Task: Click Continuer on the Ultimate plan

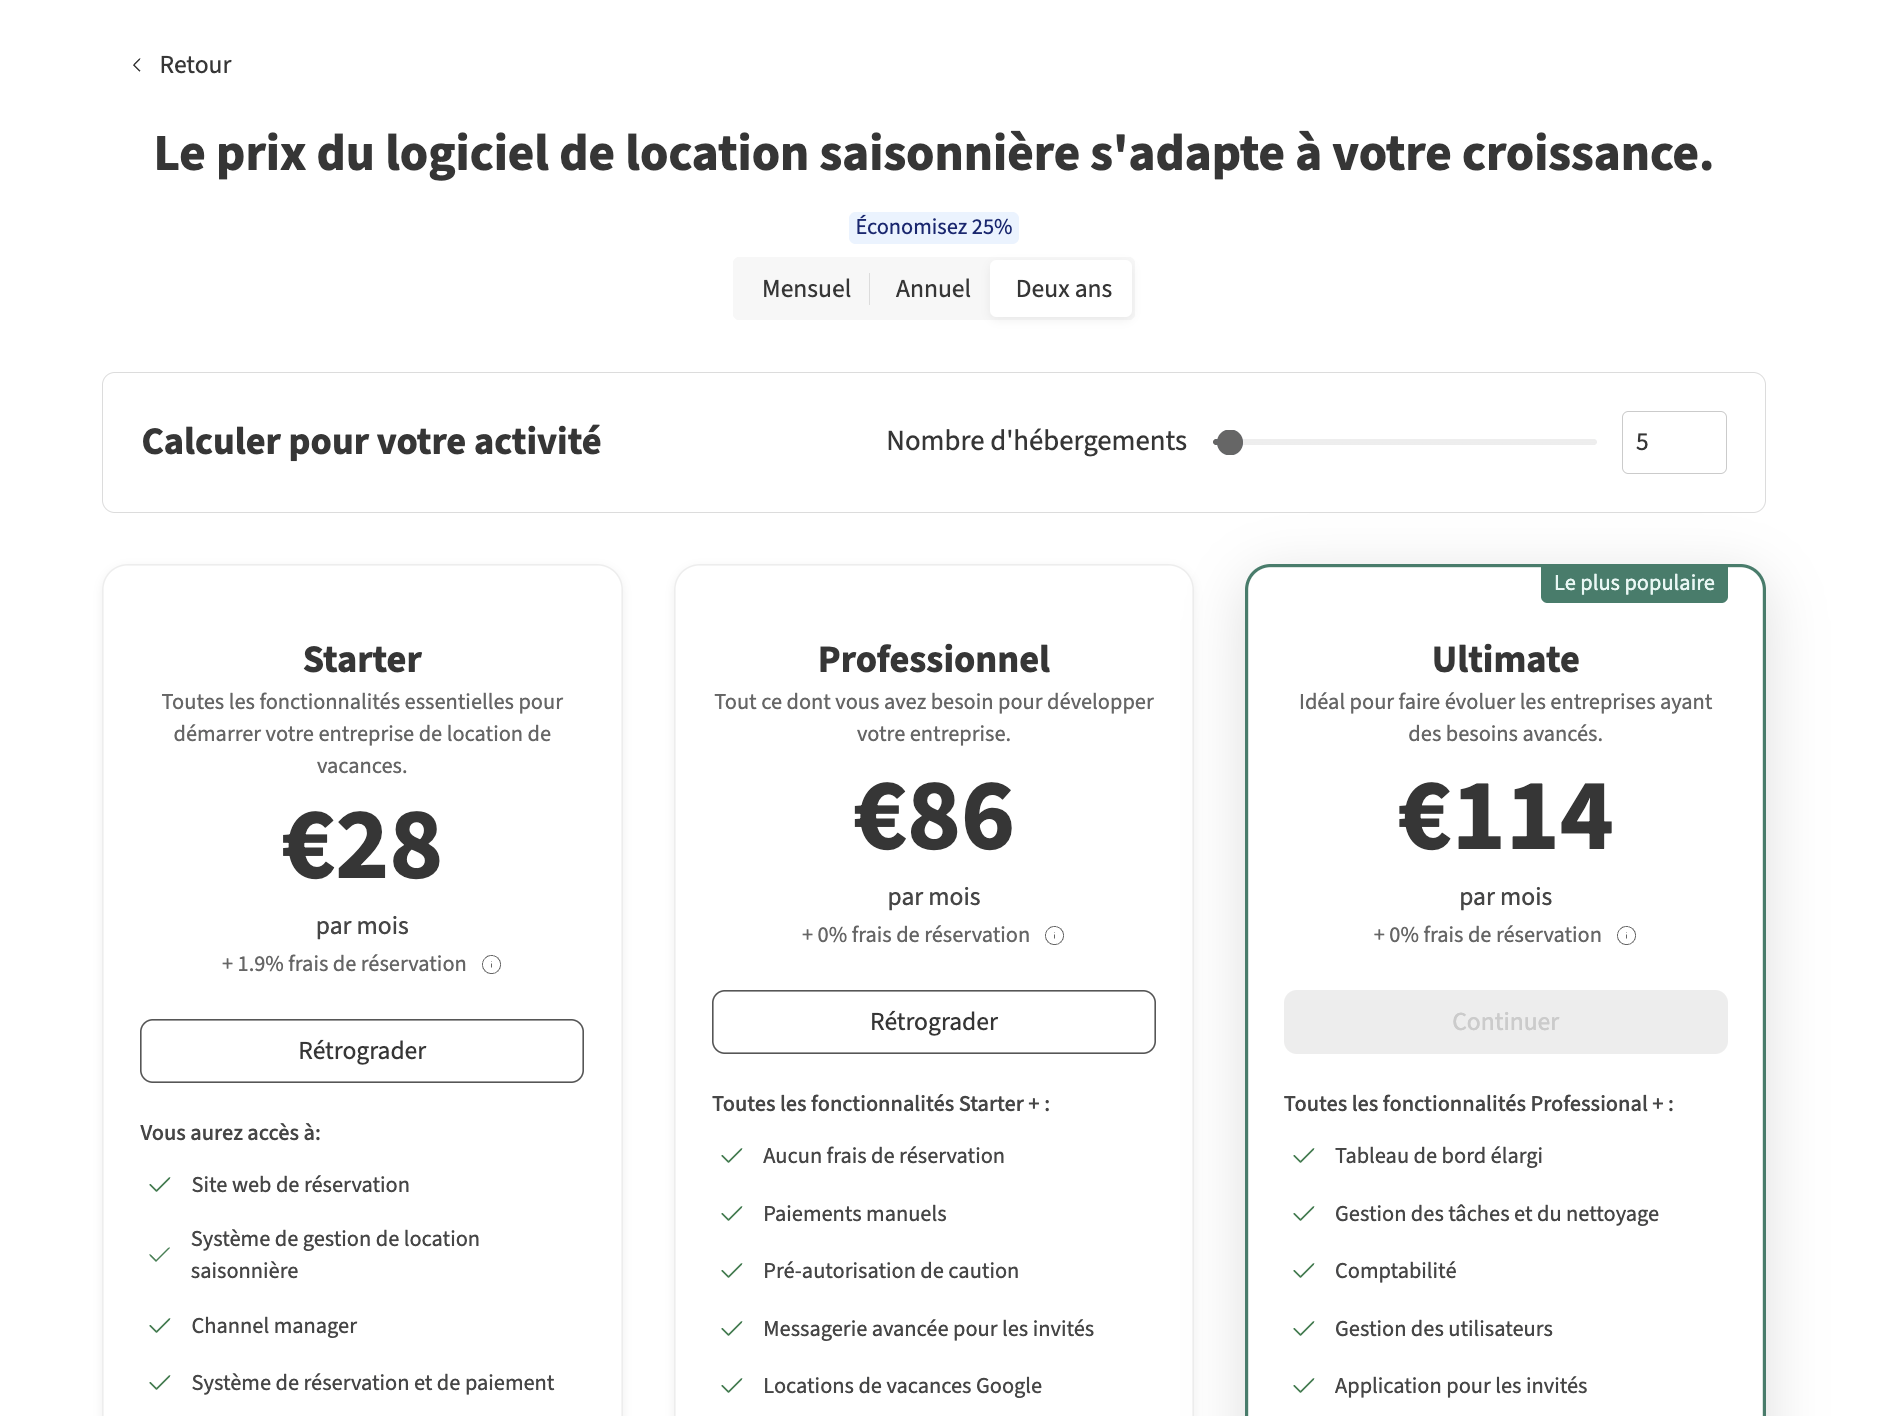Action: 1504,1021
